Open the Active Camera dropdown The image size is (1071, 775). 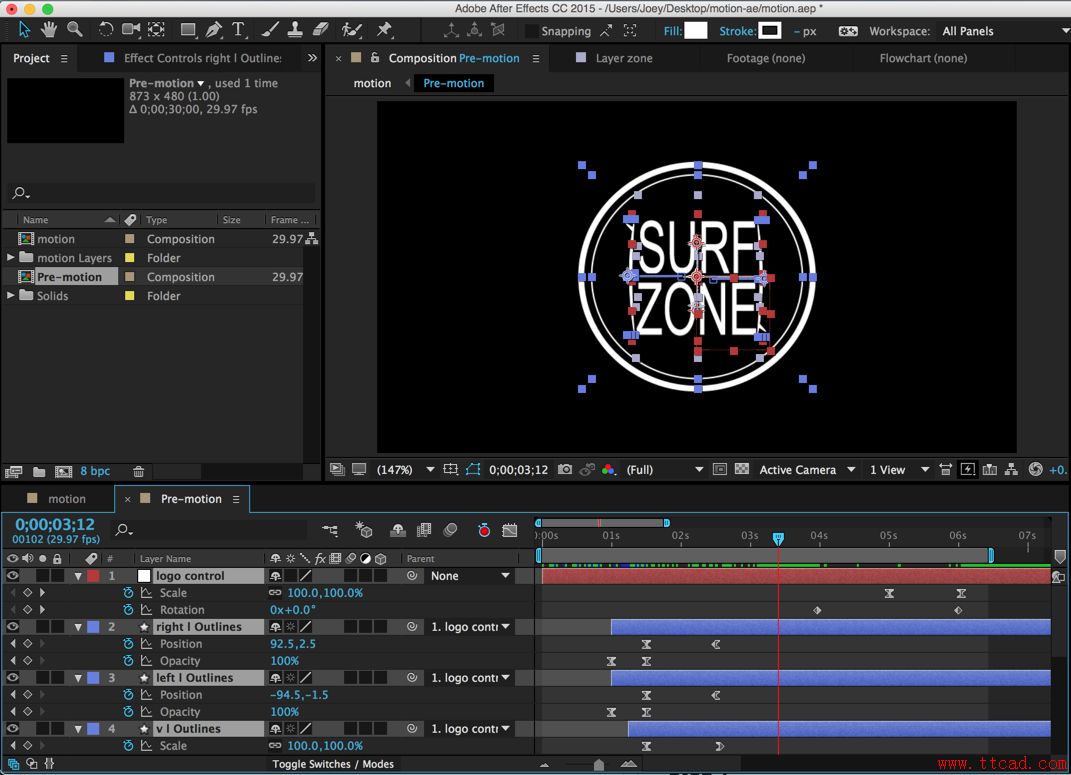[807, 470]
